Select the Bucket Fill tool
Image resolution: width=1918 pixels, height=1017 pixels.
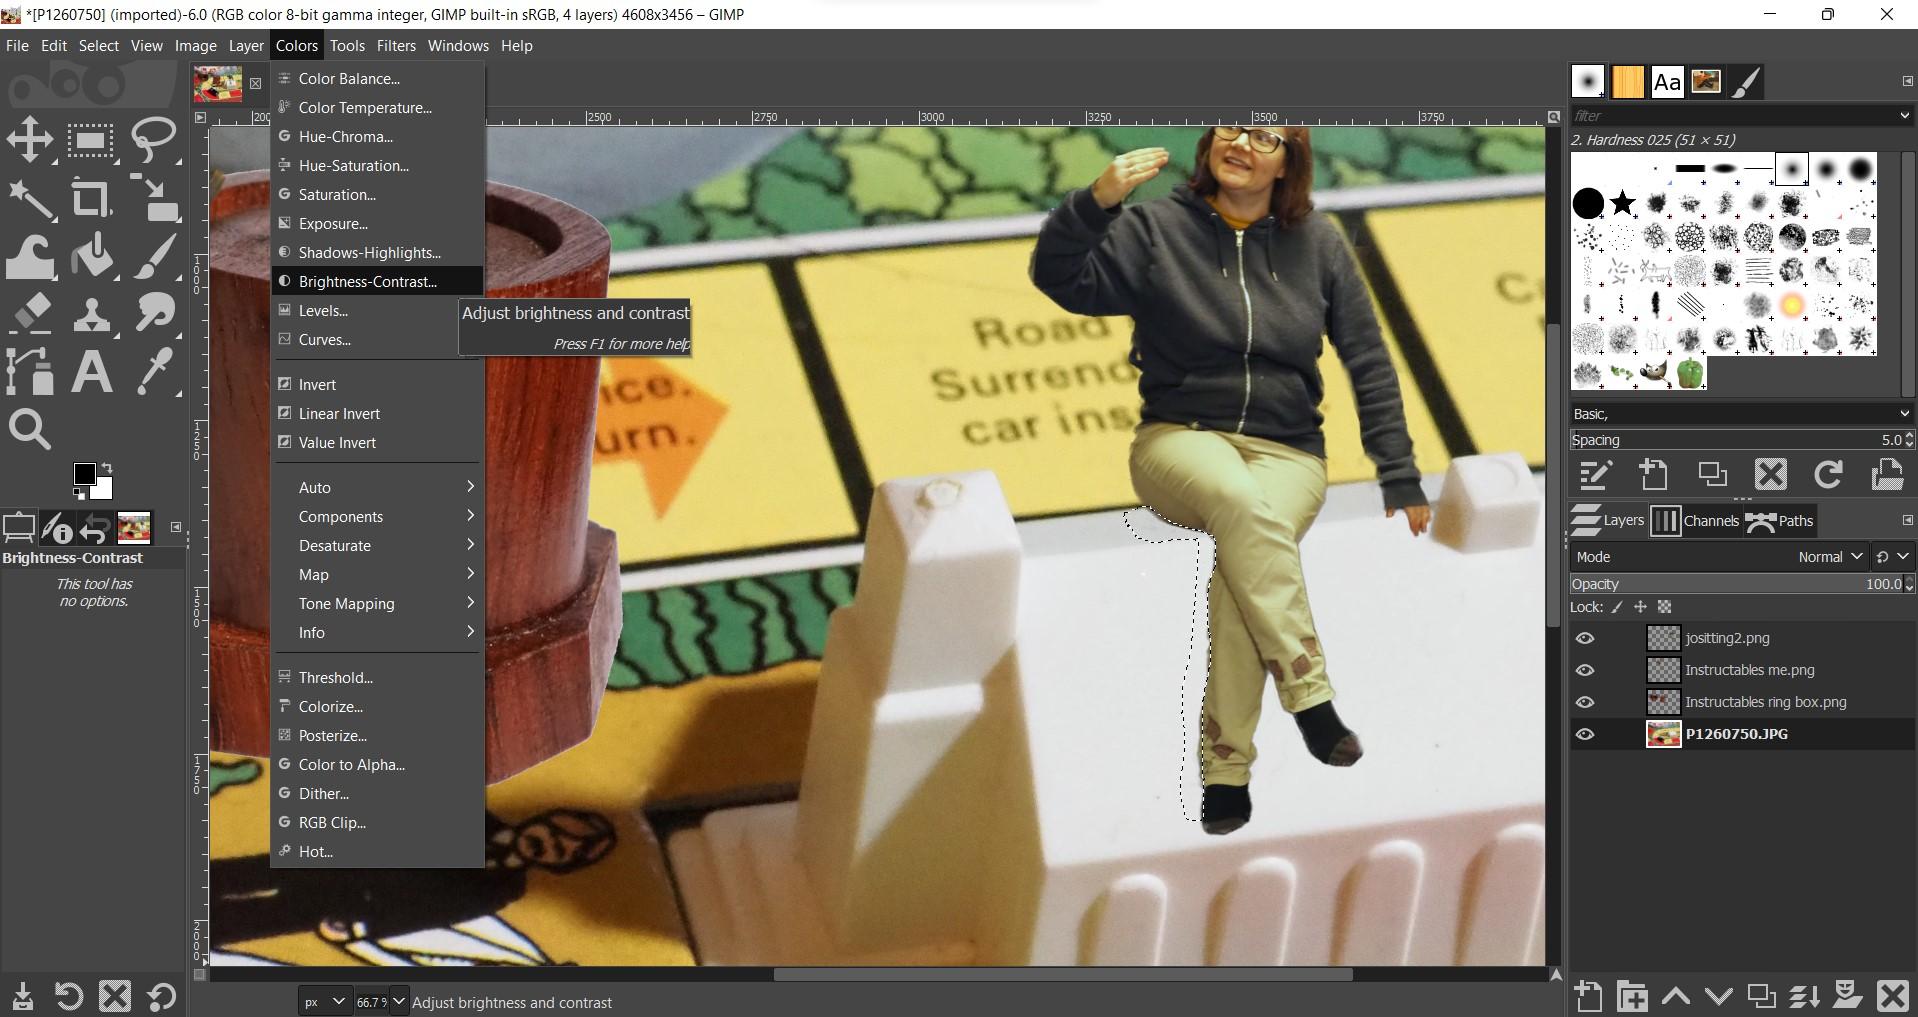tap(91, 257)
